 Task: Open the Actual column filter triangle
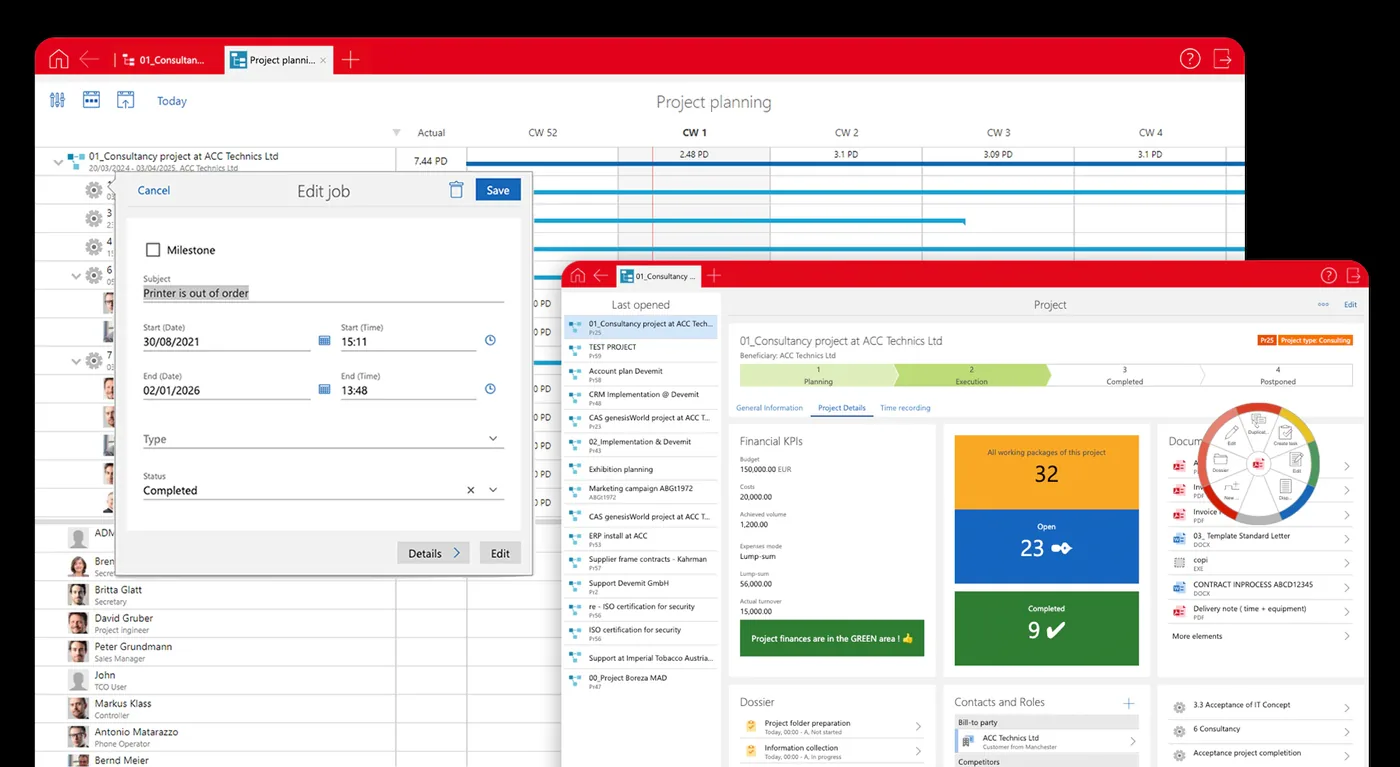pyautogui.click(x=396, y=133)
